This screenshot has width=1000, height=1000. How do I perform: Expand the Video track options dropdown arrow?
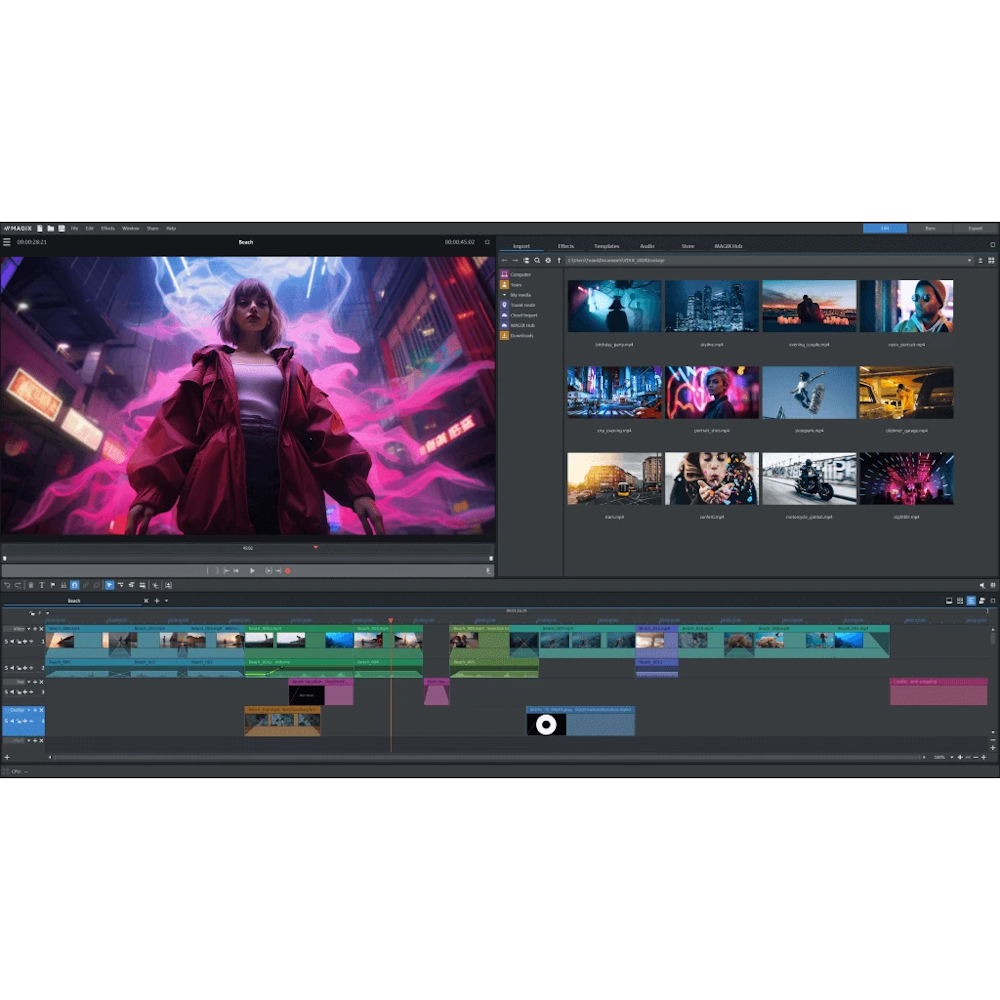click(29, 629)
